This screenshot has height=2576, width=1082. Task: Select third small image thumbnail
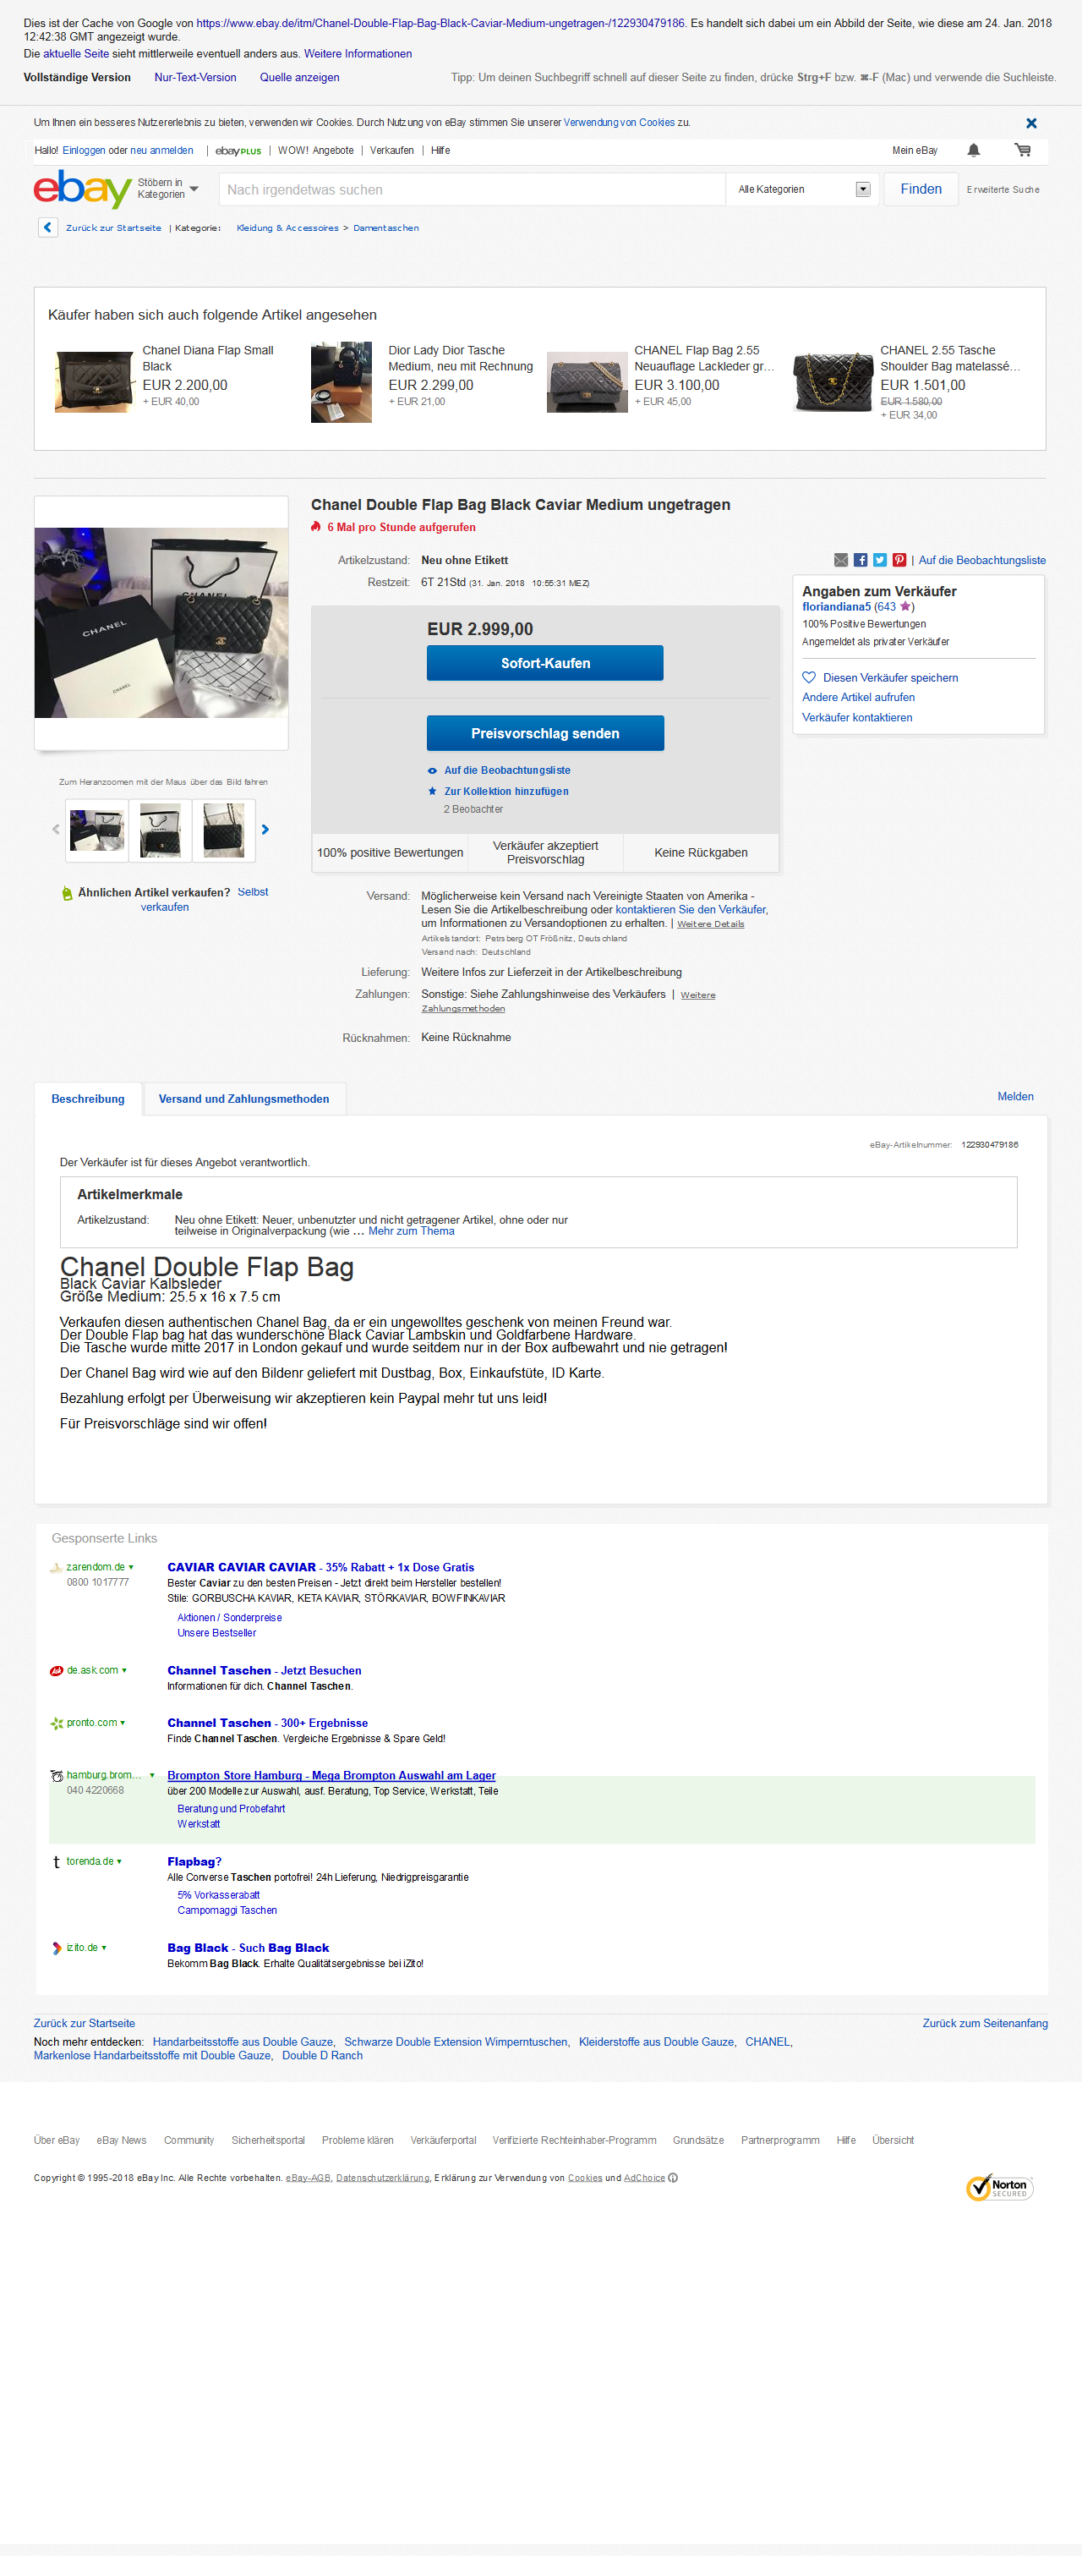coord(224,830)
